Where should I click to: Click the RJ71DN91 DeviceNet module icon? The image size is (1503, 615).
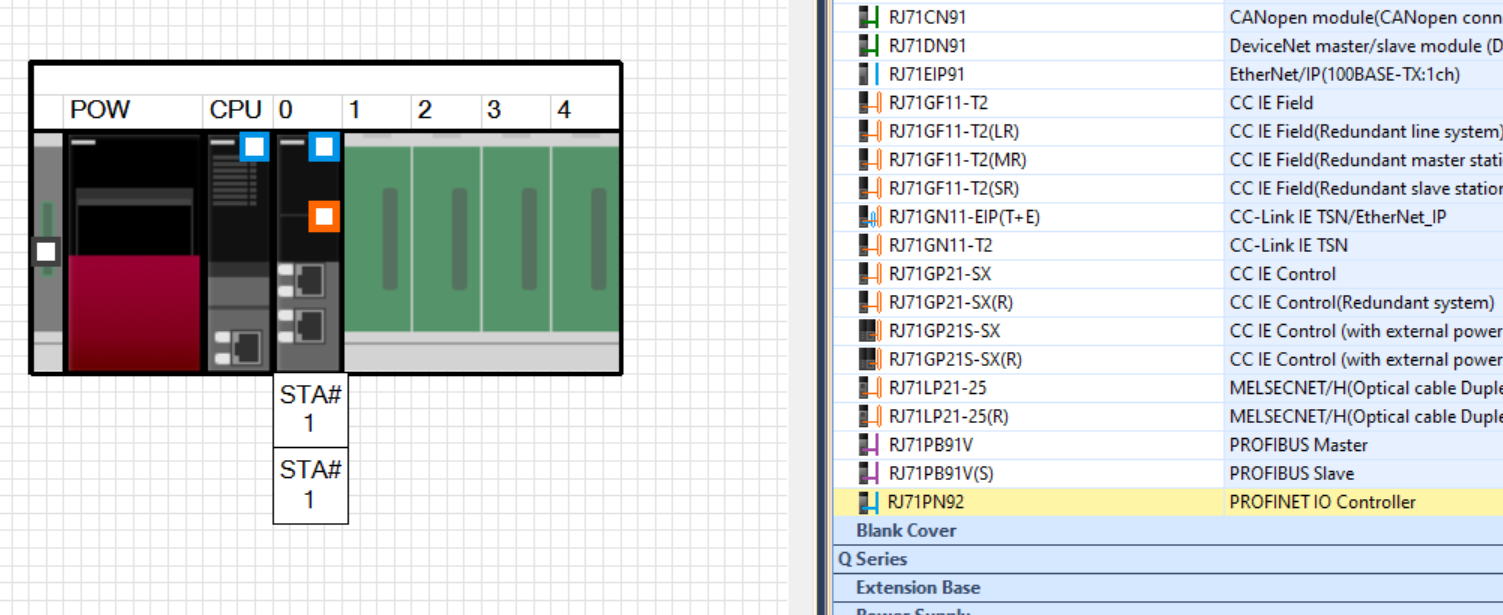869,46
